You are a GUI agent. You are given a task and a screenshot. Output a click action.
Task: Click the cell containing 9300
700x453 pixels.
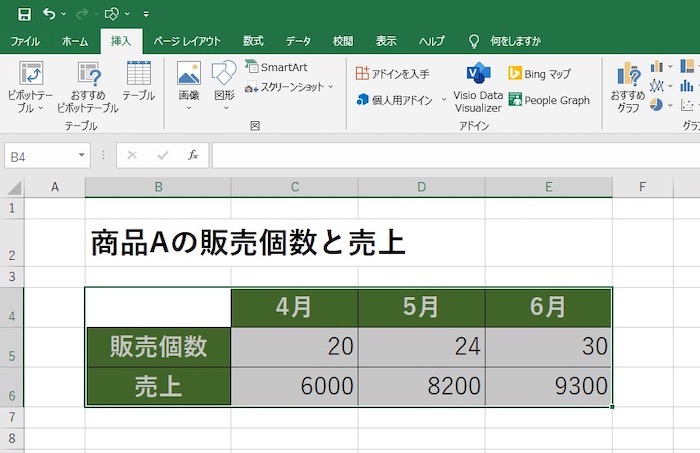[549, 387]
